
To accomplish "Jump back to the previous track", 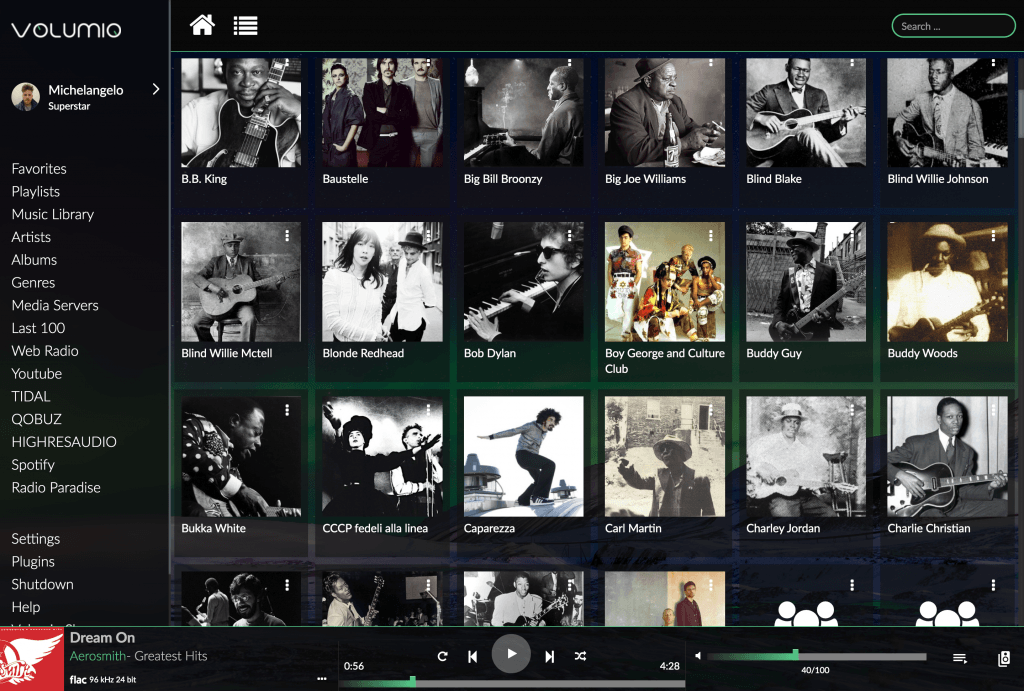I will tap(473, 655).
